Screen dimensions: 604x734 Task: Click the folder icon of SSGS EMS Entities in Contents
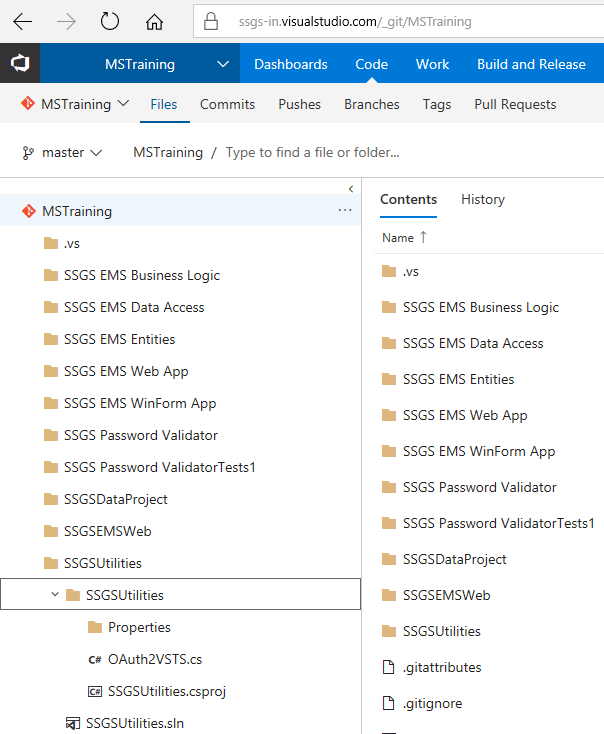(389, 379)
